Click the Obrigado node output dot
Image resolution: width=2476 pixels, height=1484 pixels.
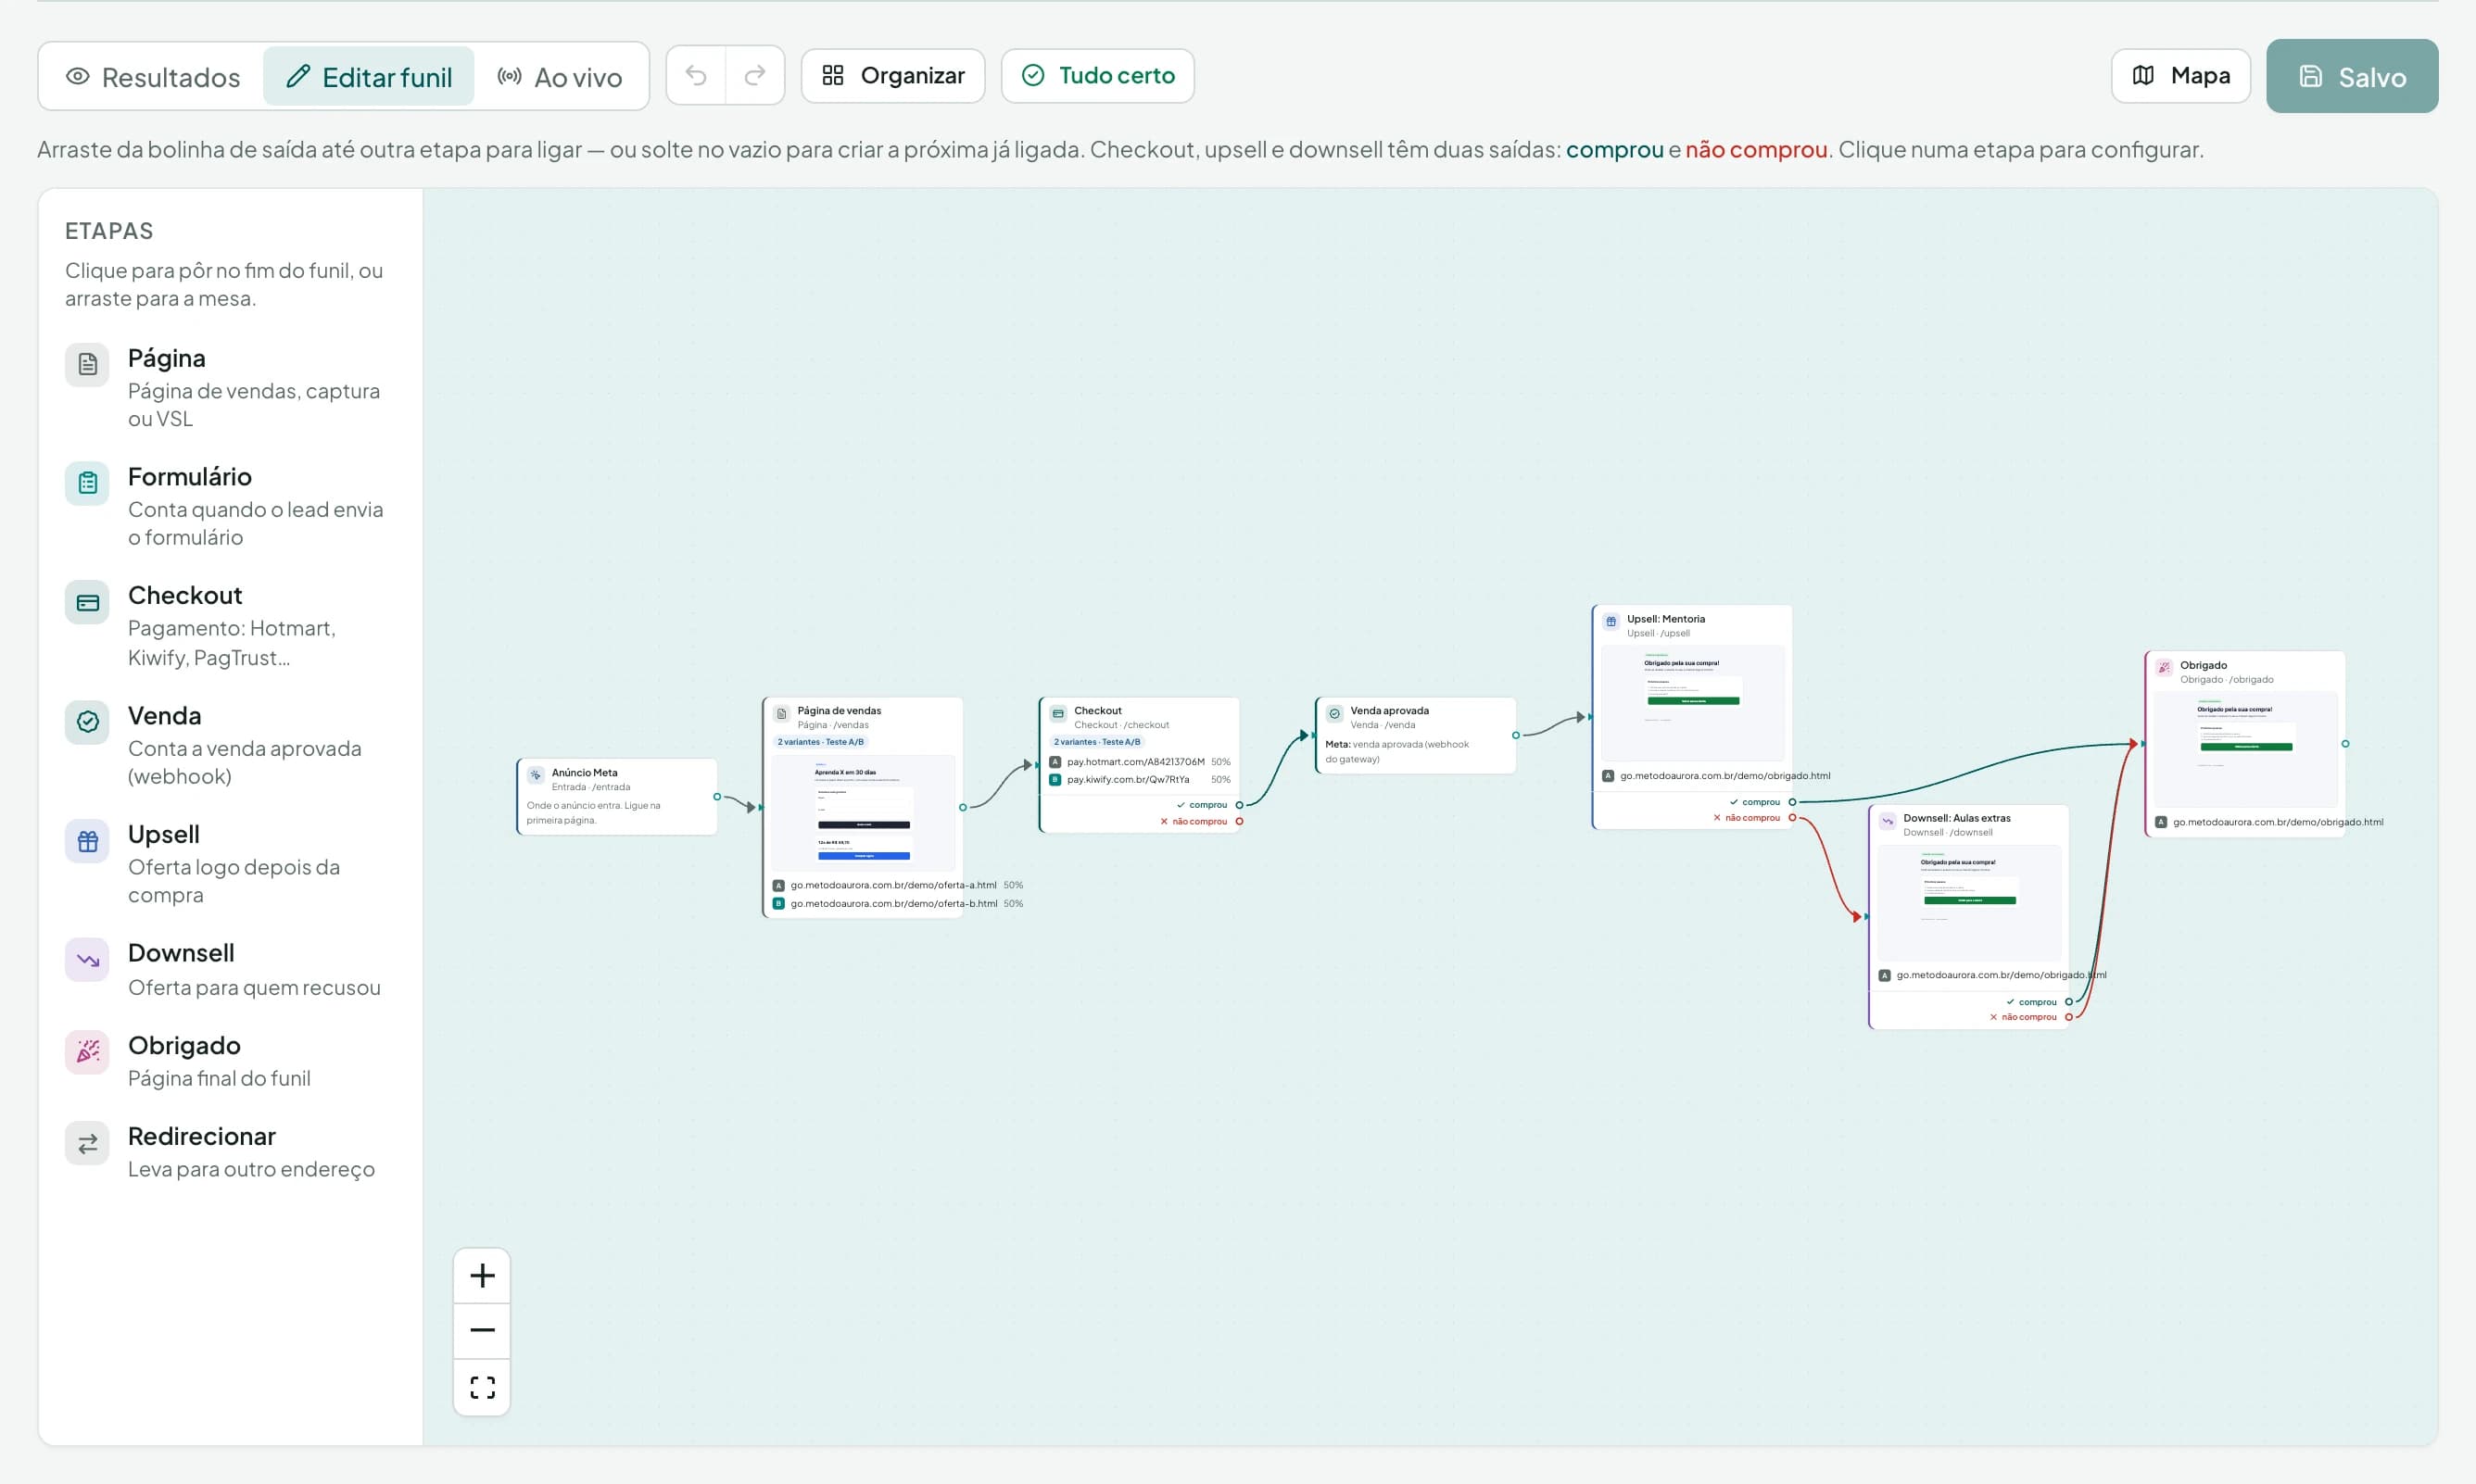click(2345, 744)
